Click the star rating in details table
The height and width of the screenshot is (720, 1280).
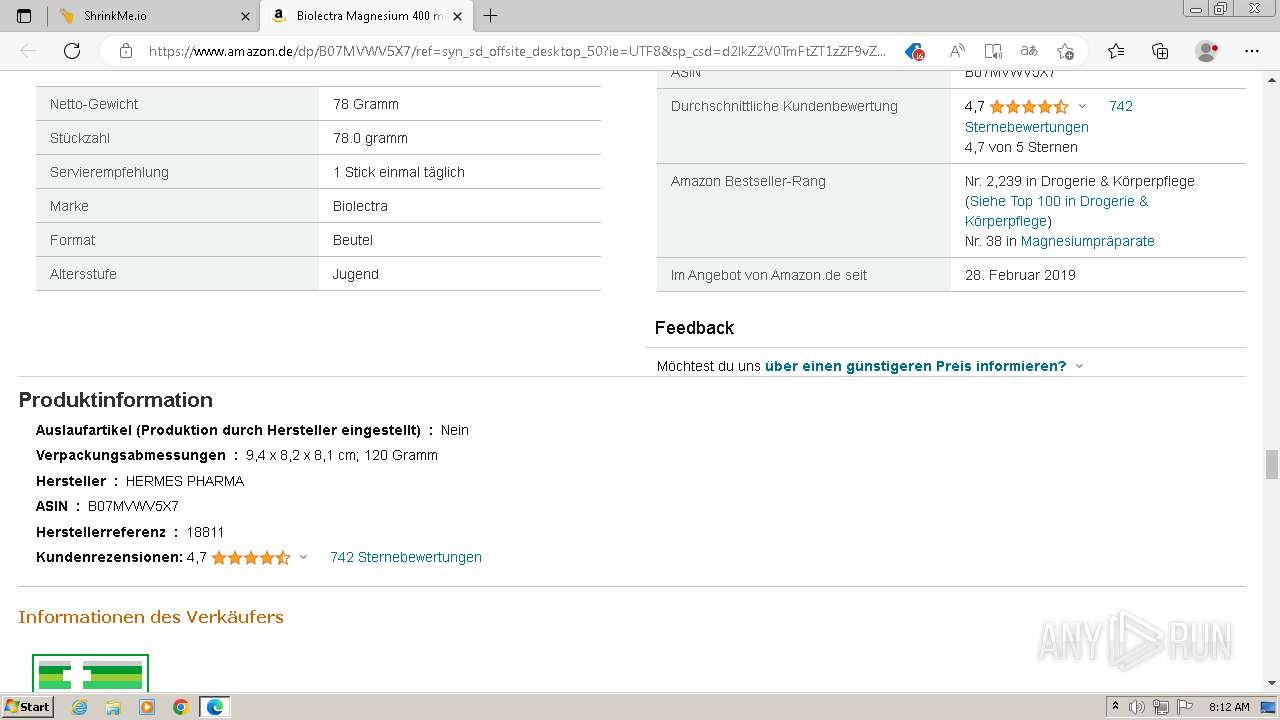[x=1029, y=106]
